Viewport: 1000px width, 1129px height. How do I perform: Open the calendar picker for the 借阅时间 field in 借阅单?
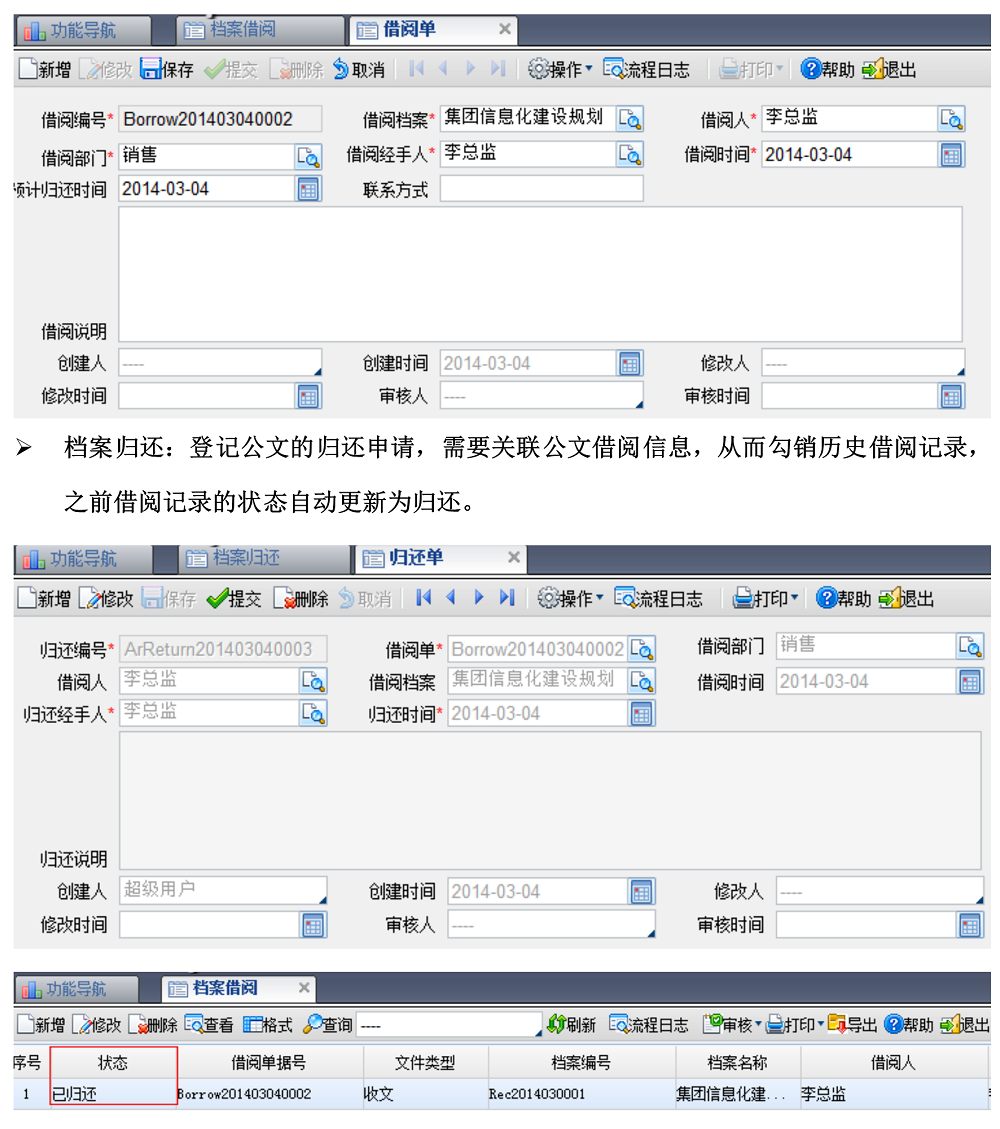pos(951,155)
